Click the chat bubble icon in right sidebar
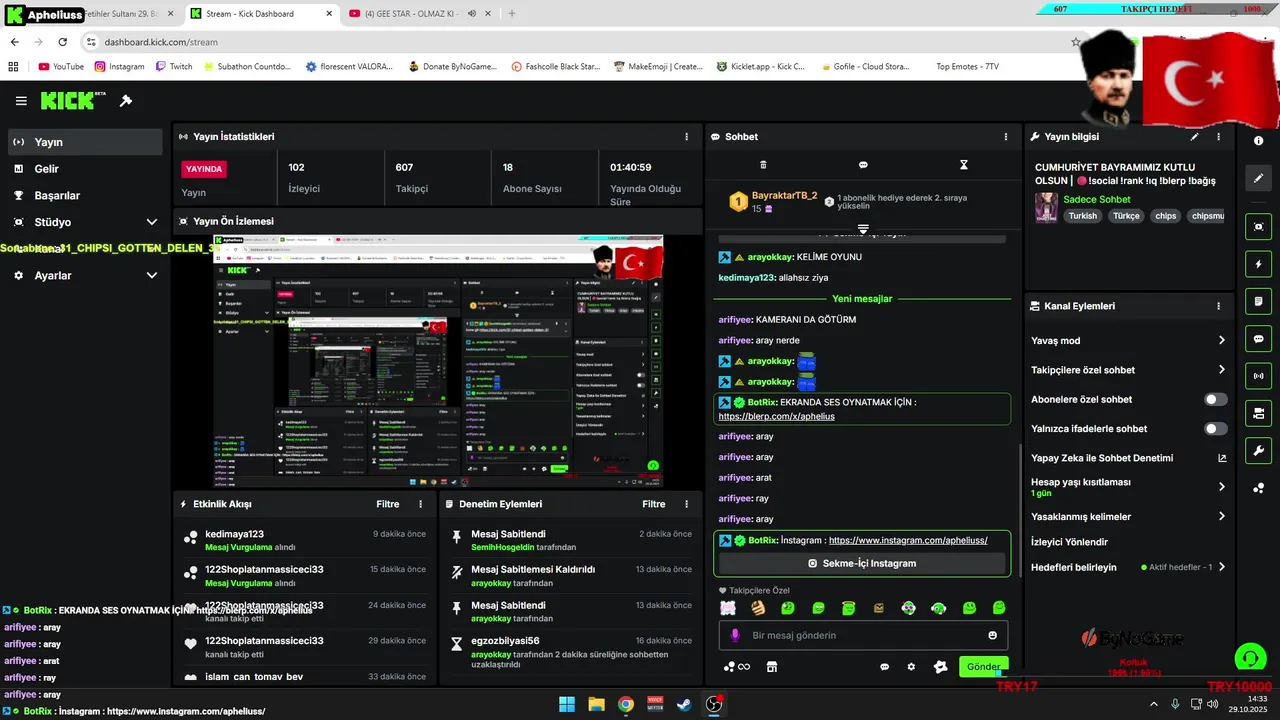The image size is (1280, 720). tap(1259, 339)
